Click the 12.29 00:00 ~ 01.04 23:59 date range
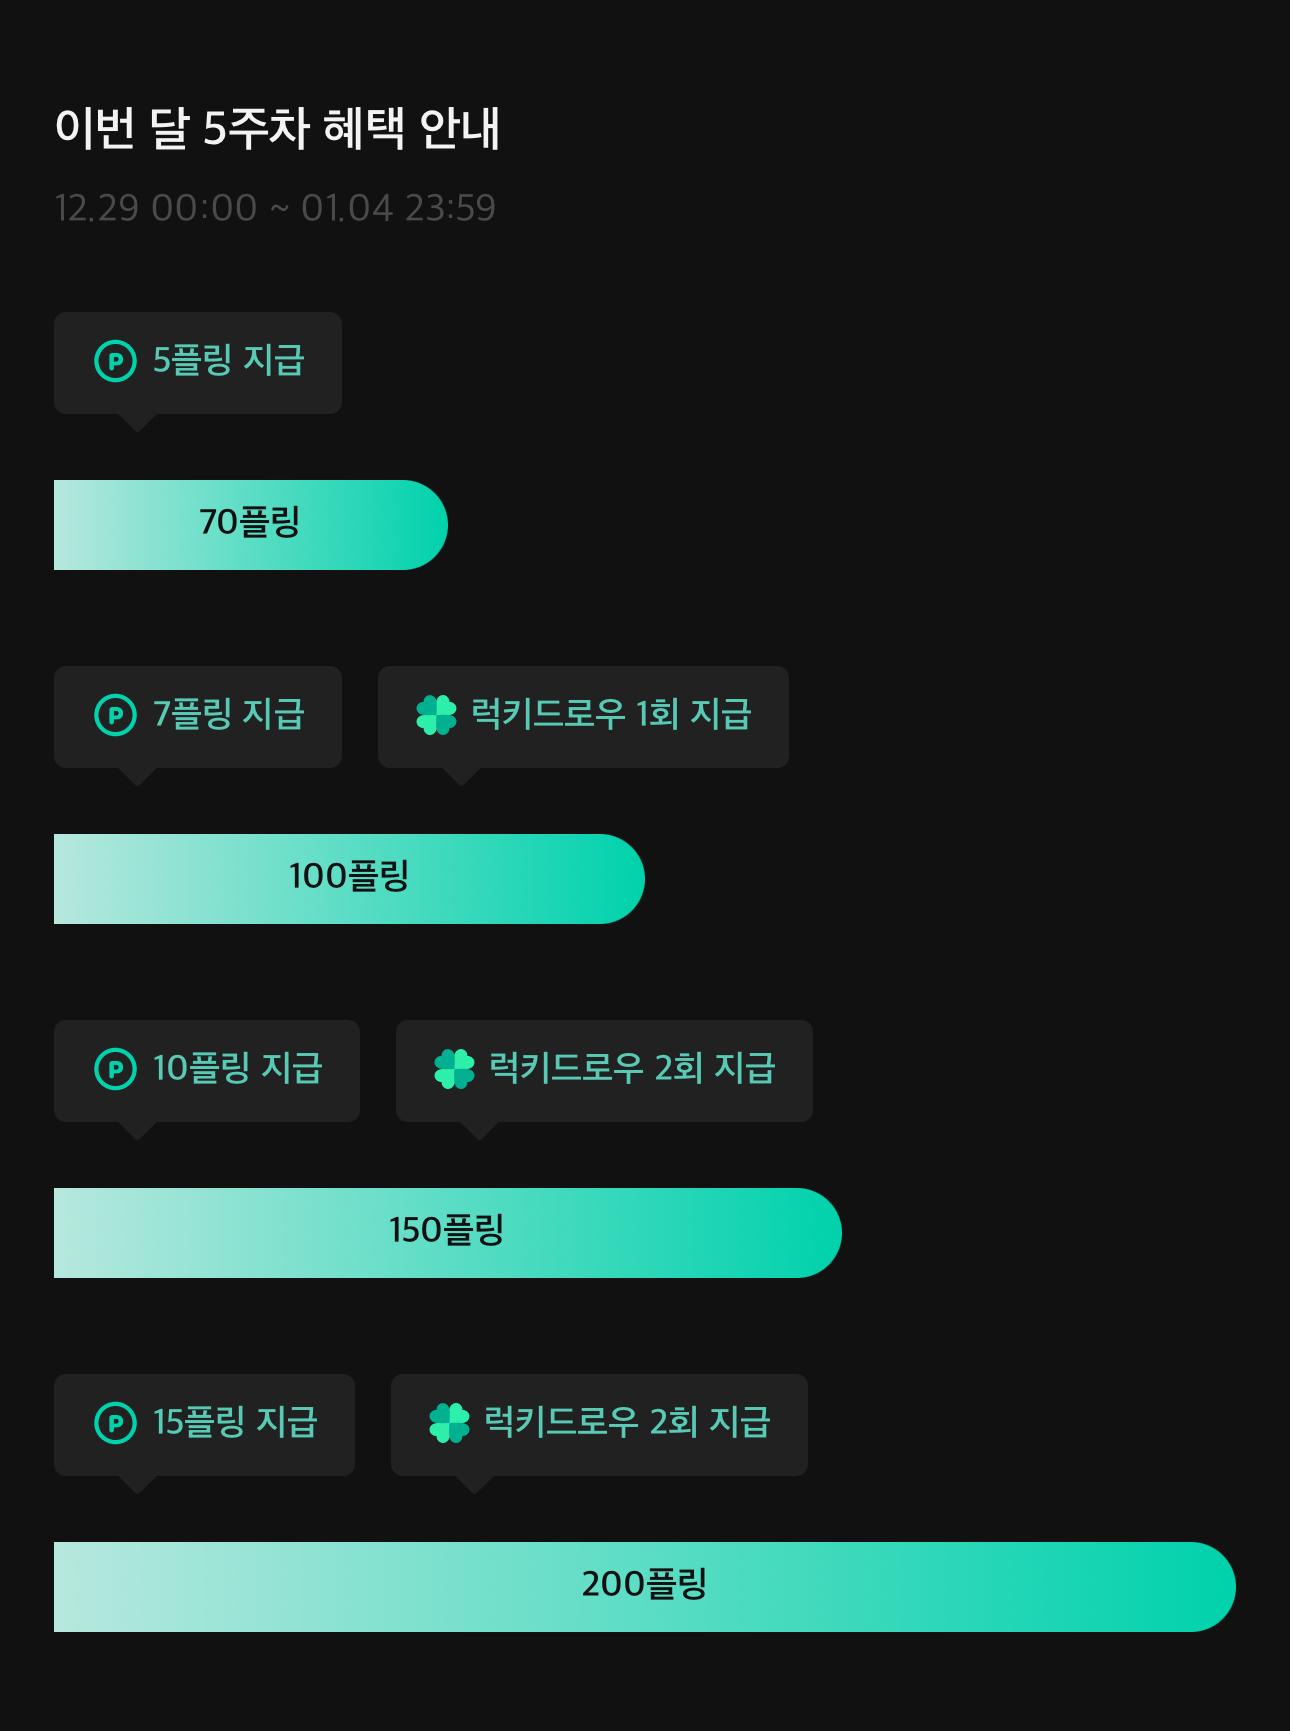The width and height of the screenshot is (1290, 1731). tap(275, 208)
